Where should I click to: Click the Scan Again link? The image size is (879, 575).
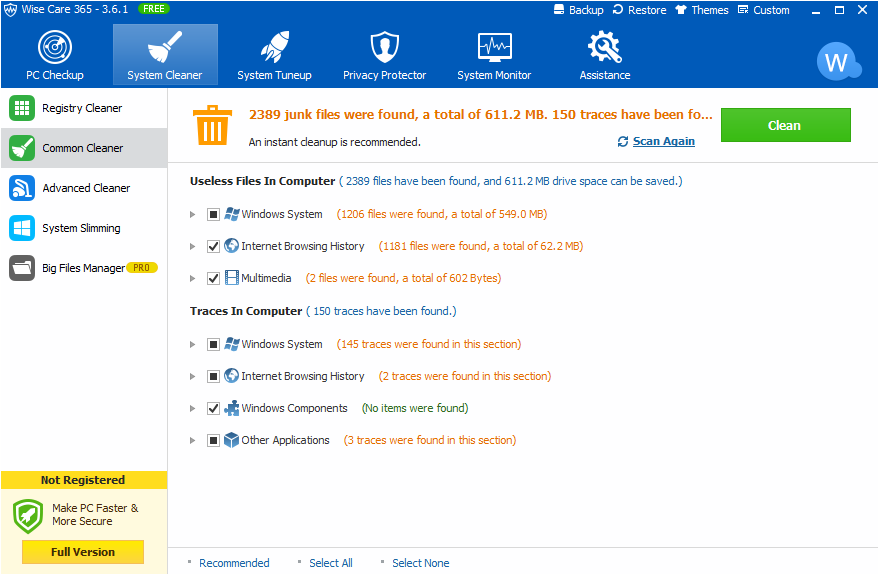(664, 141)
